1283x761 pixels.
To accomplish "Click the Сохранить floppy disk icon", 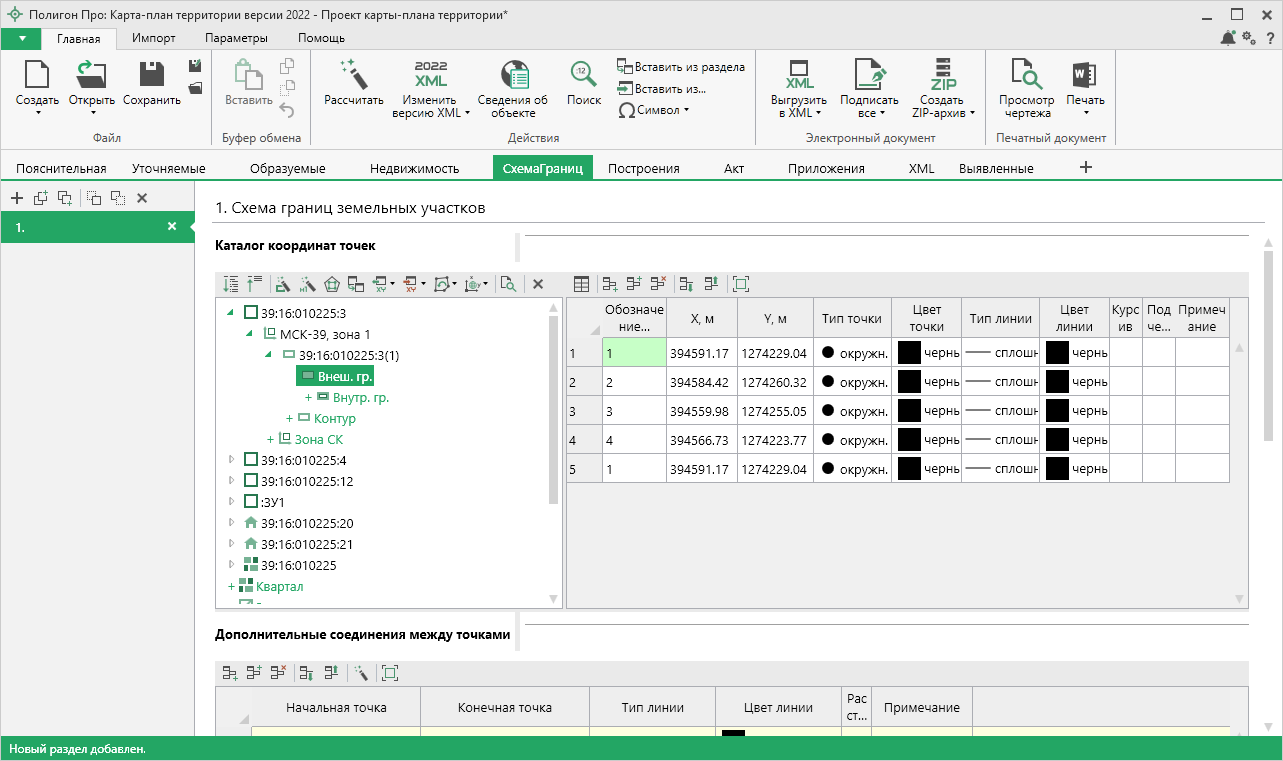I will click(x=152, y=75).
